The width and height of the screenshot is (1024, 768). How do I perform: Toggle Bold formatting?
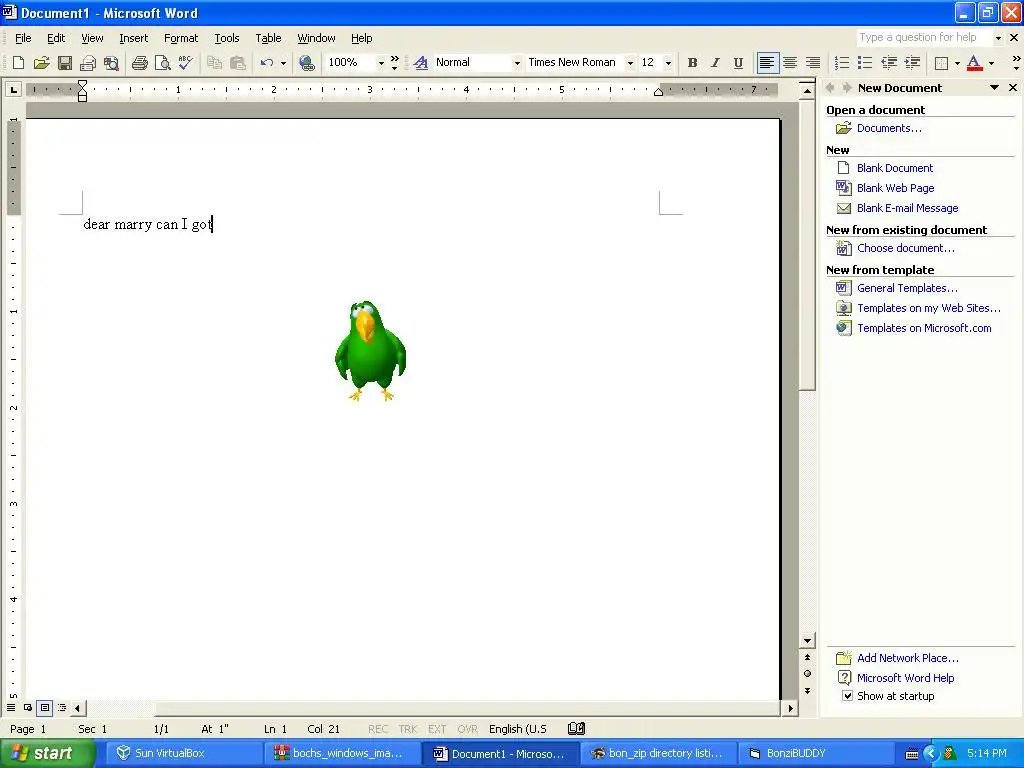point(692,63)
